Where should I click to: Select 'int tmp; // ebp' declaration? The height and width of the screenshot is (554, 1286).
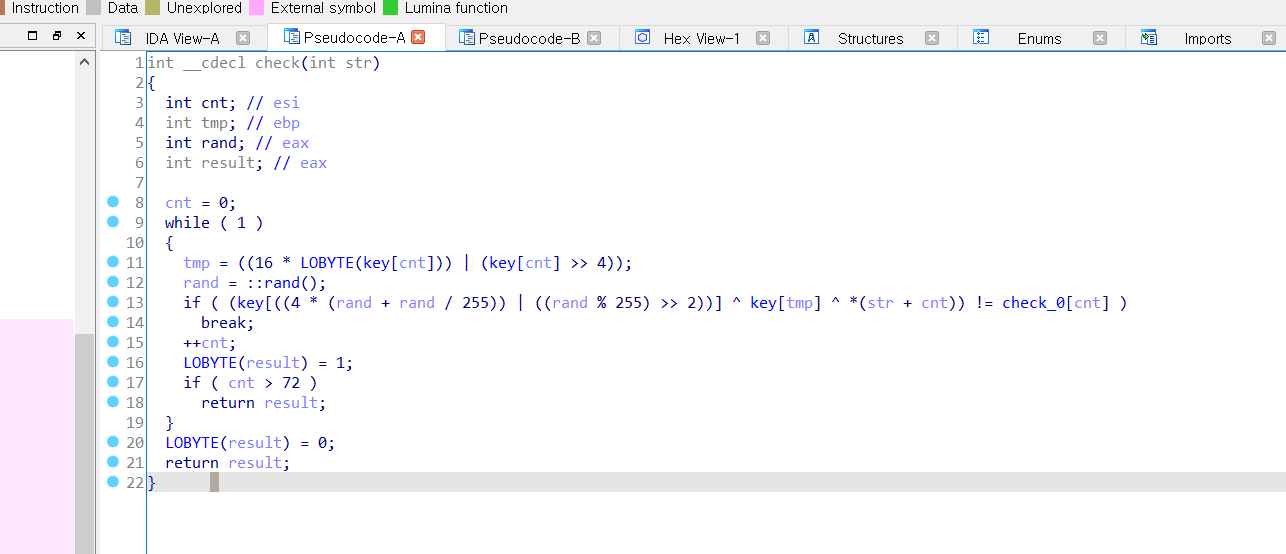(x=232, y=123)
